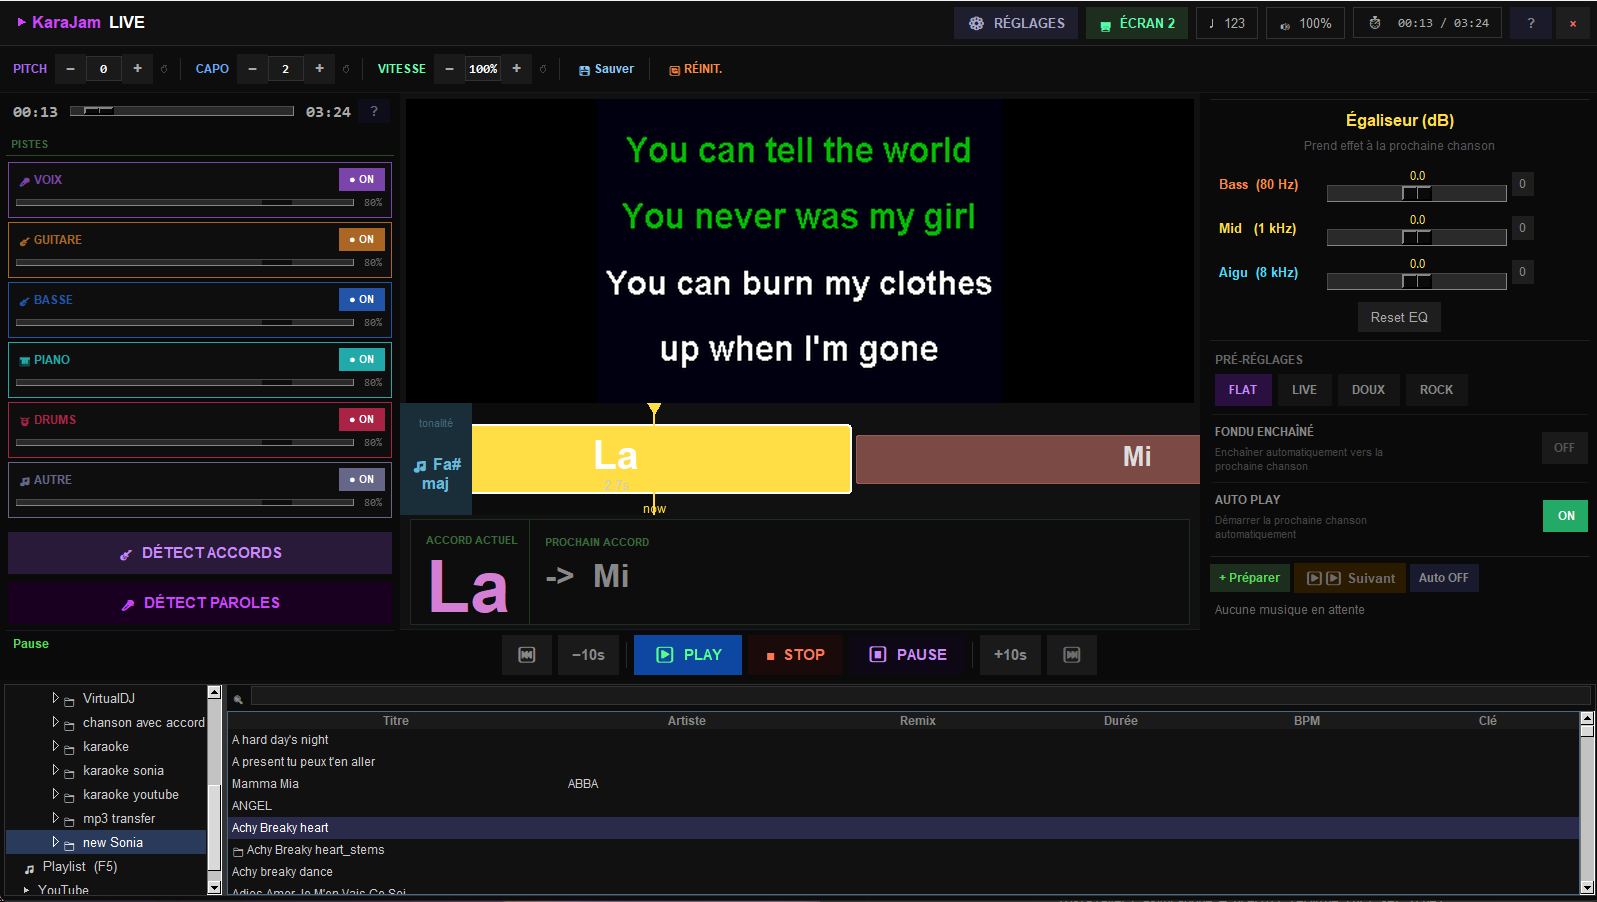Select the ROCK equalizer preset
This screenshot has height=902, width=1597.
click(1436, 390)
